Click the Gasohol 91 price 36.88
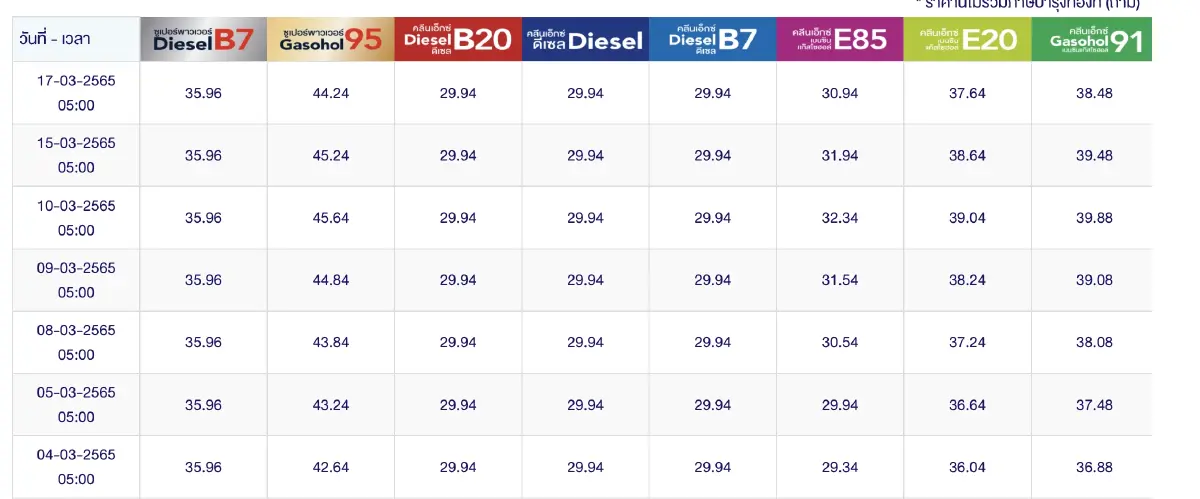1200x499 pixels. 1094,467
